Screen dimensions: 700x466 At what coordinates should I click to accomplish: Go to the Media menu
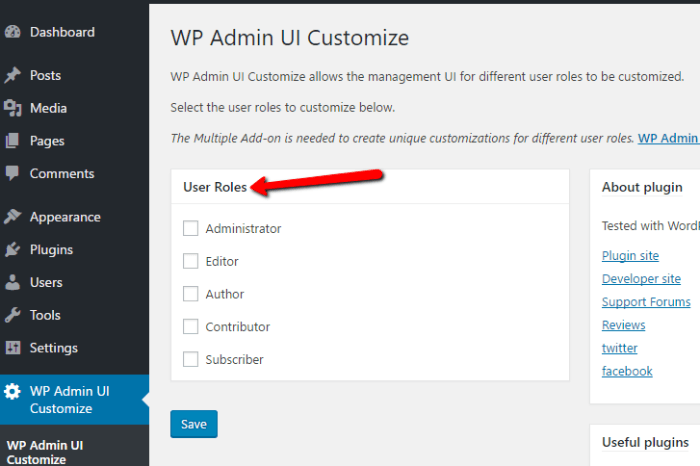(48, 108)
